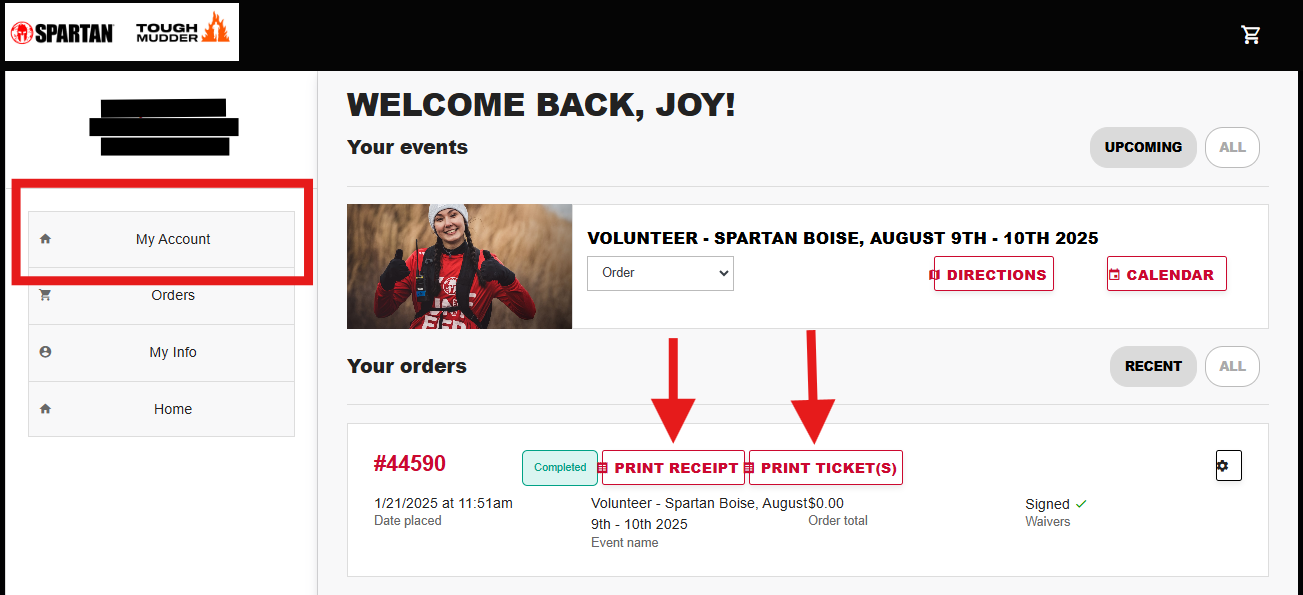Click the home icon beside My Account
Screen dimensions: 1303x595
44,239
